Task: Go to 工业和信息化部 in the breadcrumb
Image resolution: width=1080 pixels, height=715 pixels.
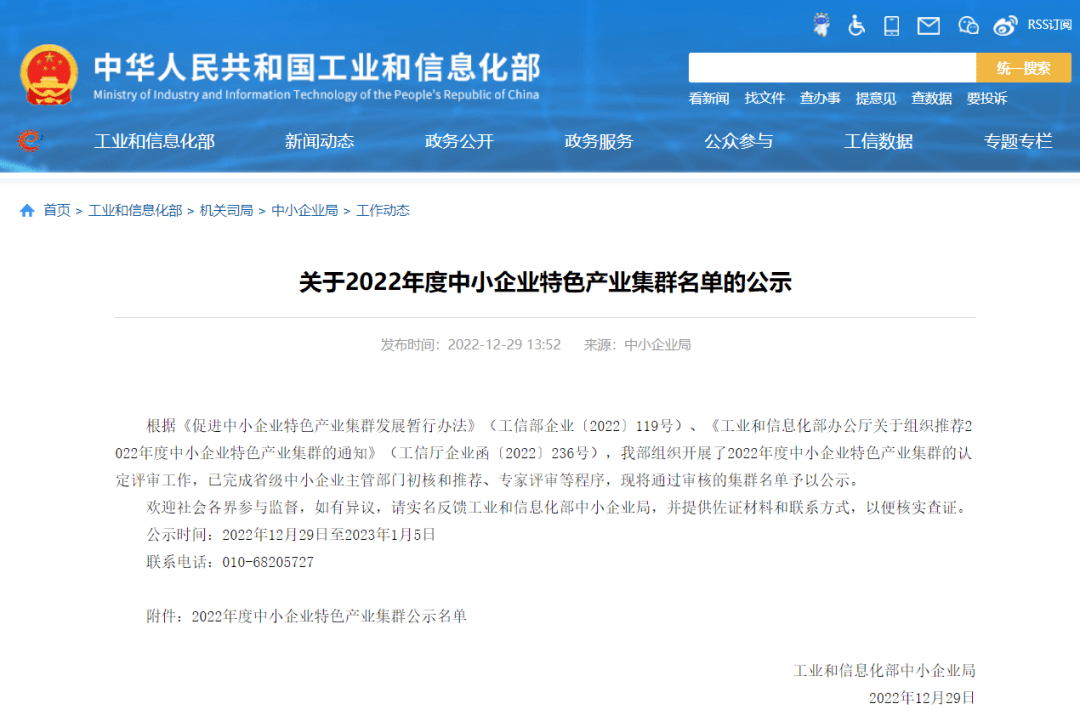Action: tap(135, 210)
